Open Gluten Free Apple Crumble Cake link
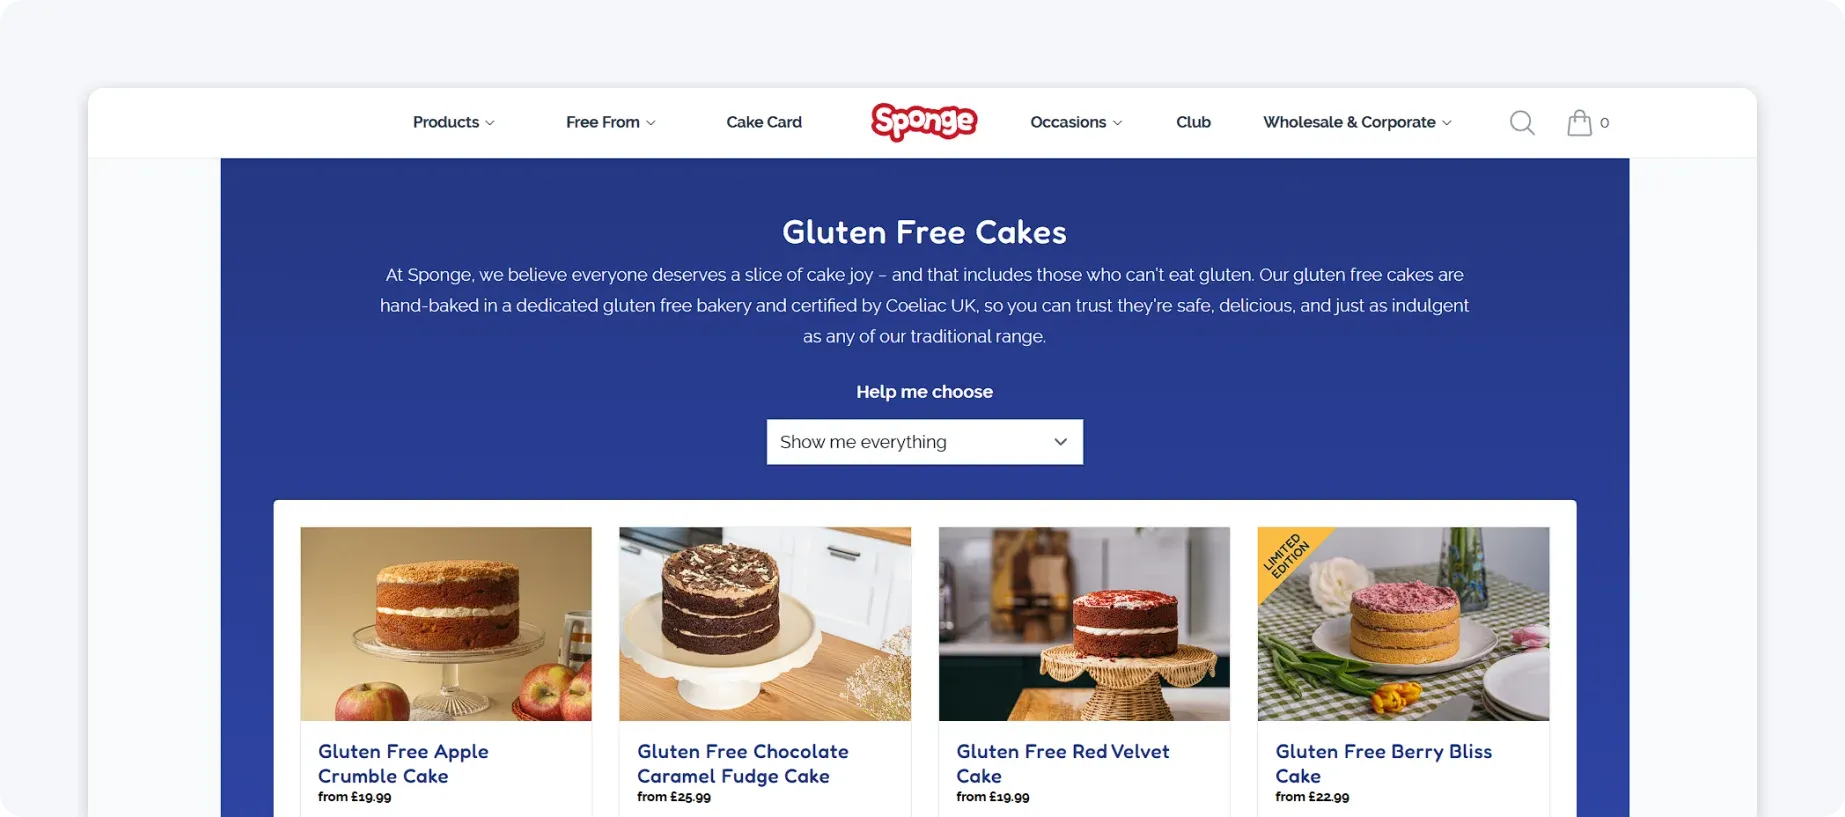This screenshot has height=817, width=1845. coord(403,763)
